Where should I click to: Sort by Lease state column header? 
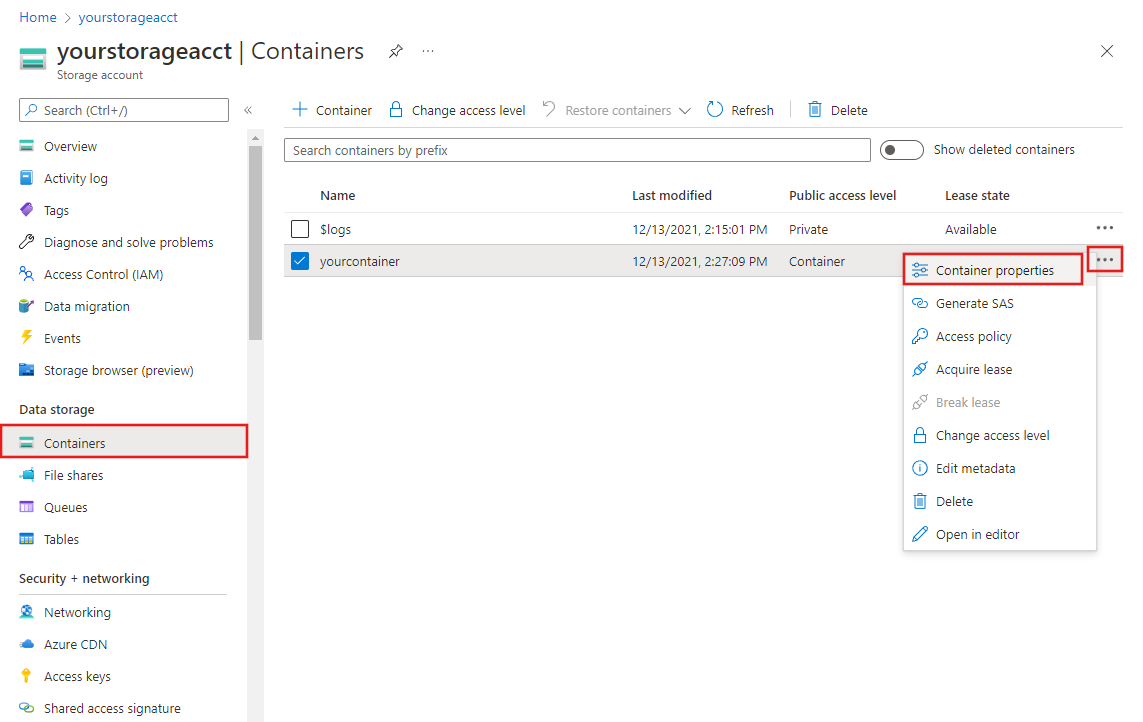(x=977, y=195)
